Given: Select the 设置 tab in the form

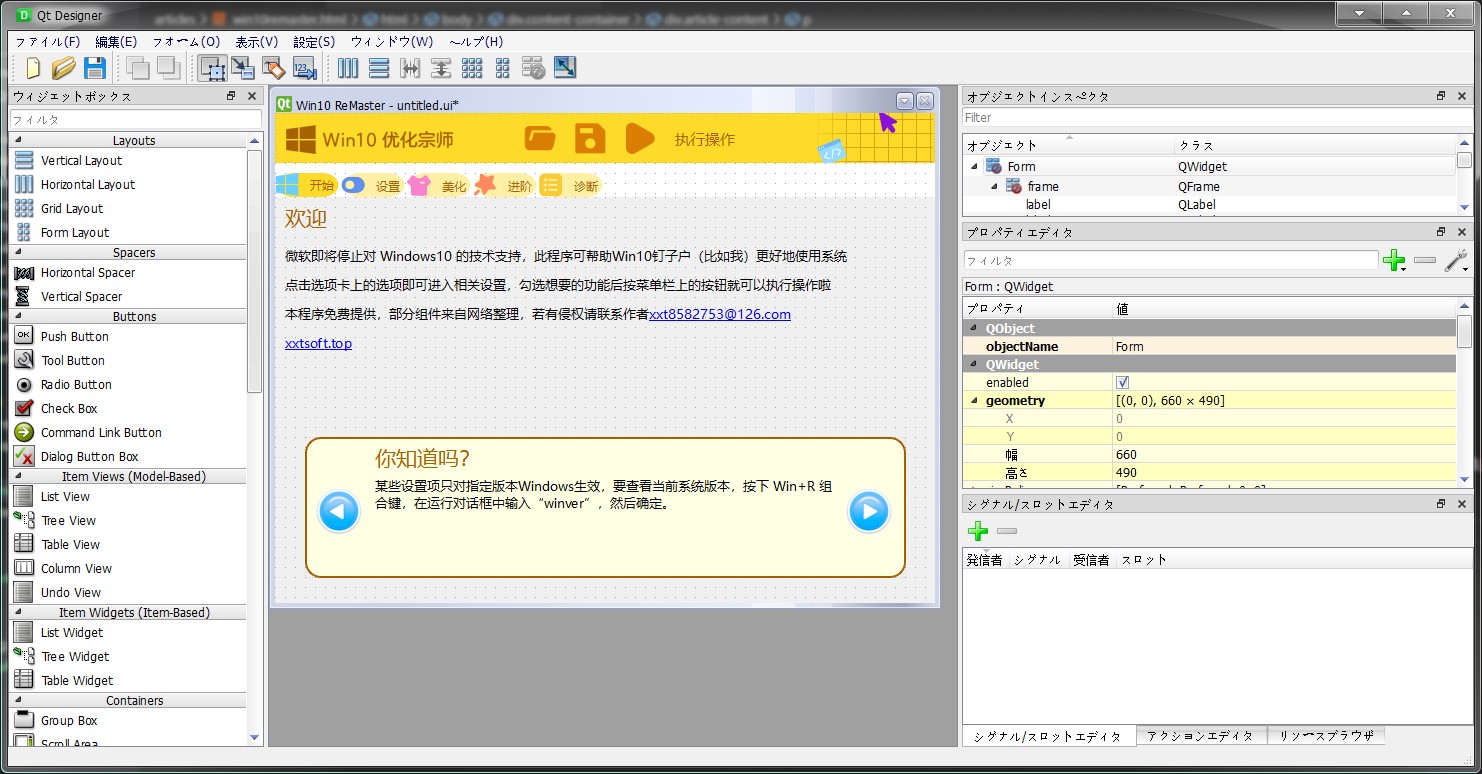Looking at the screenshot, I should point(372,185).
